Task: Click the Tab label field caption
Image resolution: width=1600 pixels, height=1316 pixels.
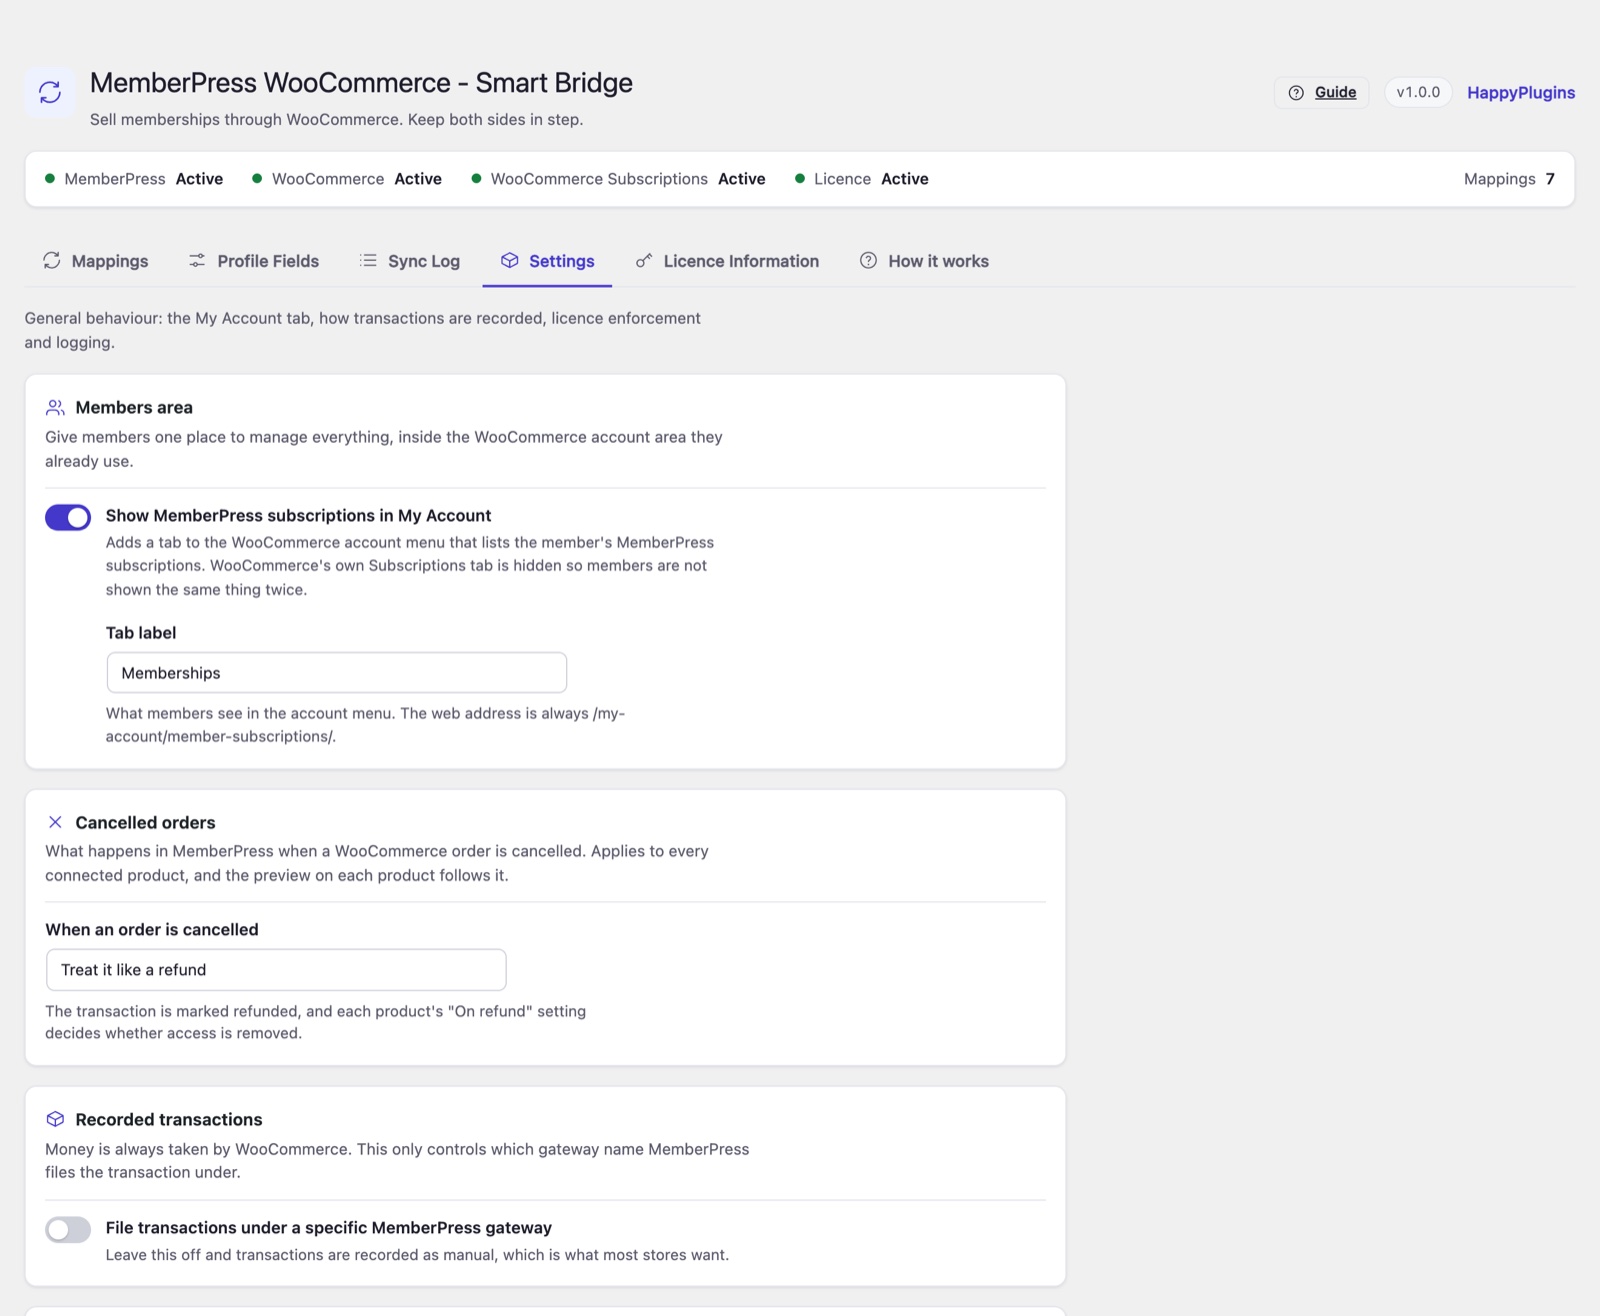Action: [x=141, y=633]
